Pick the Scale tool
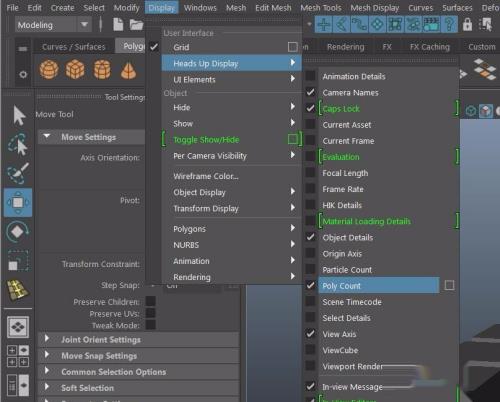 point(18,260)
